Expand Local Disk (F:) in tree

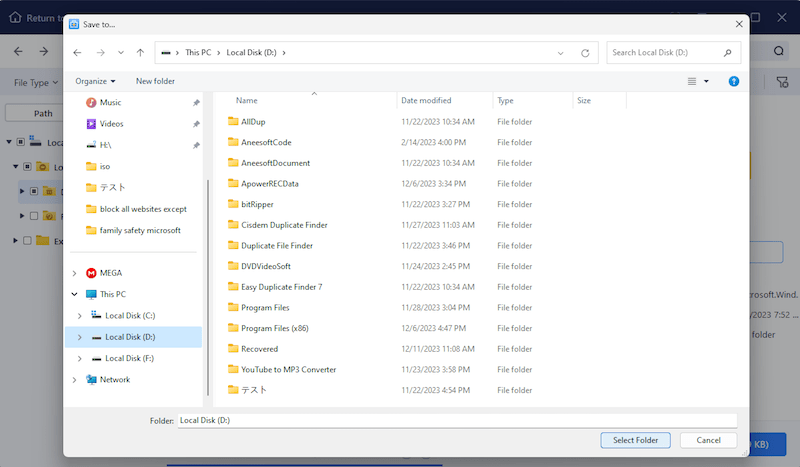click(x=80, y=359)
